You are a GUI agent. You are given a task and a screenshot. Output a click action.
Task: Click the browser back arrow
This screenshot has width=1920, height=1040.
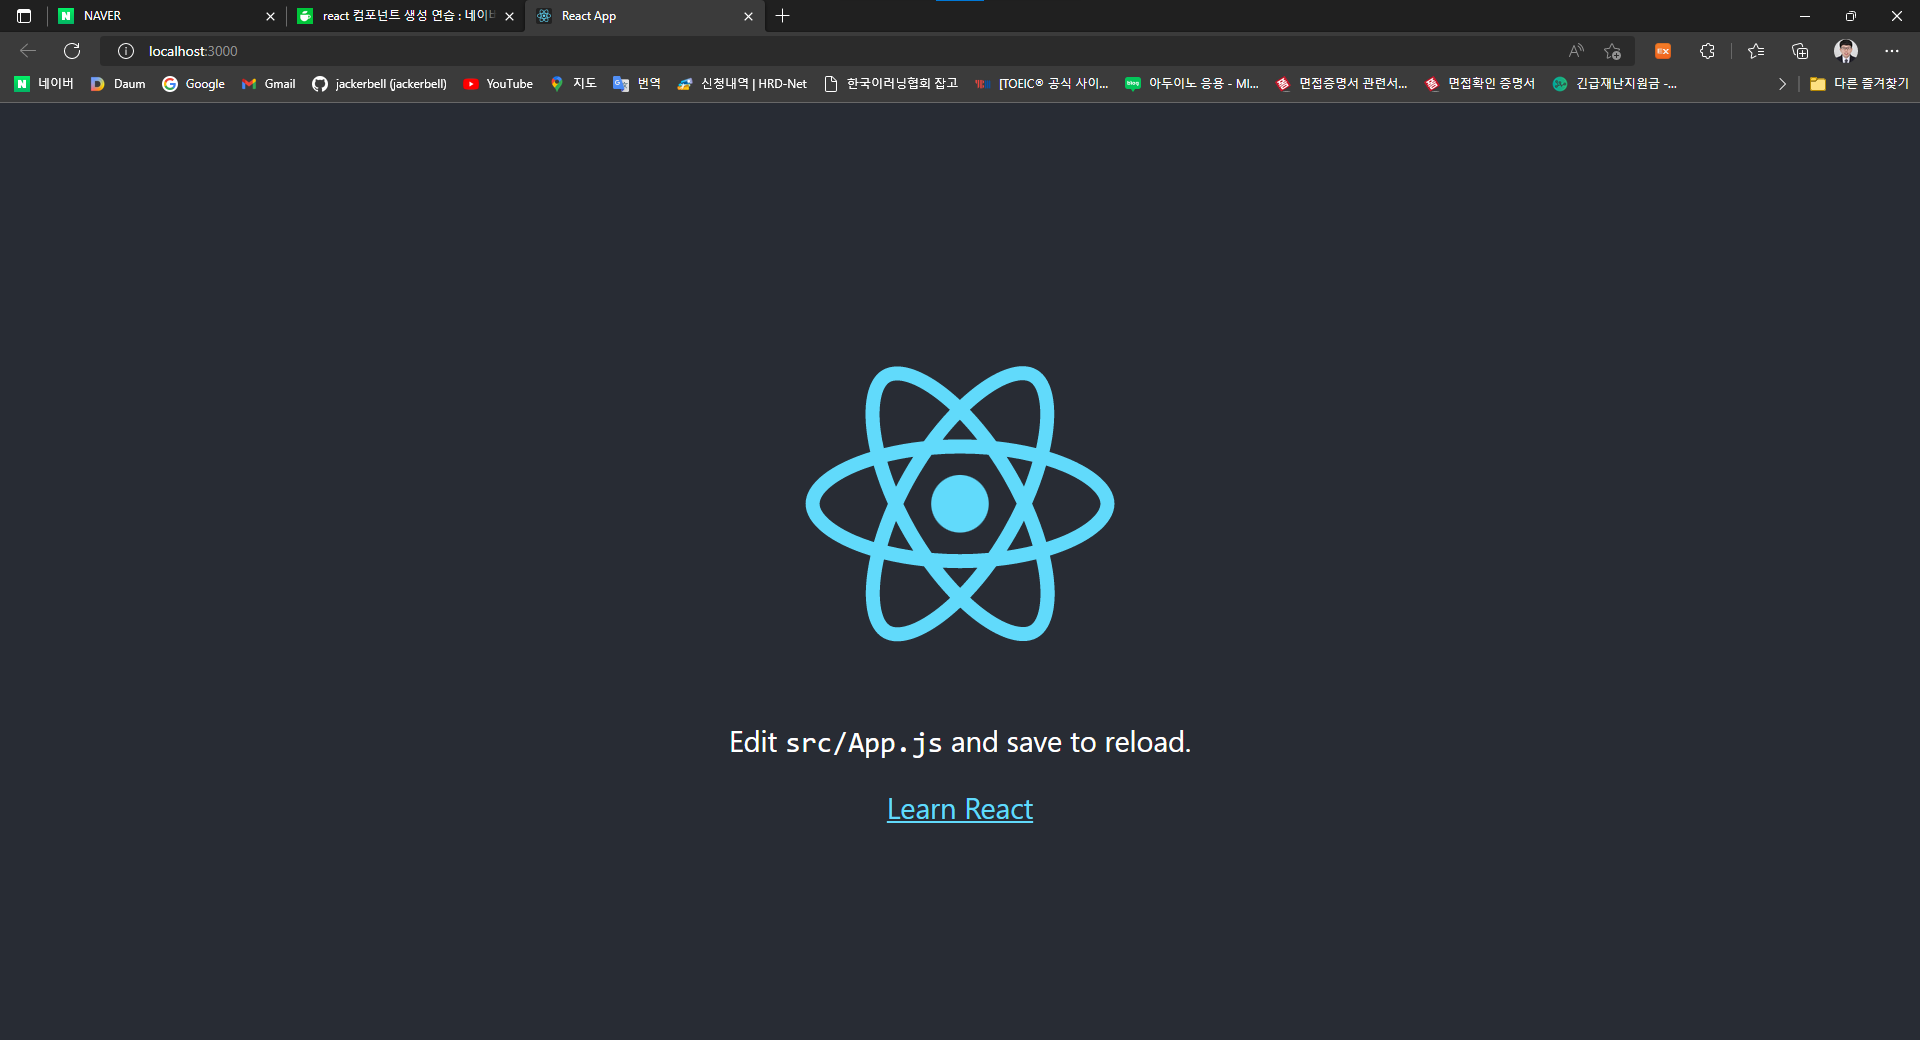(28, 51)
